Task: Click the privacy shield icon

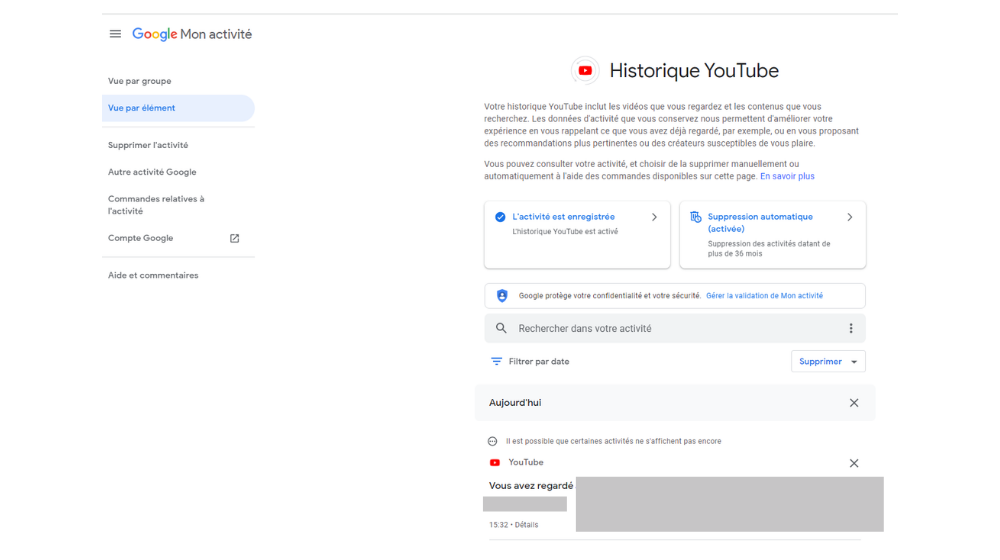Action: [x=502, y=296]
